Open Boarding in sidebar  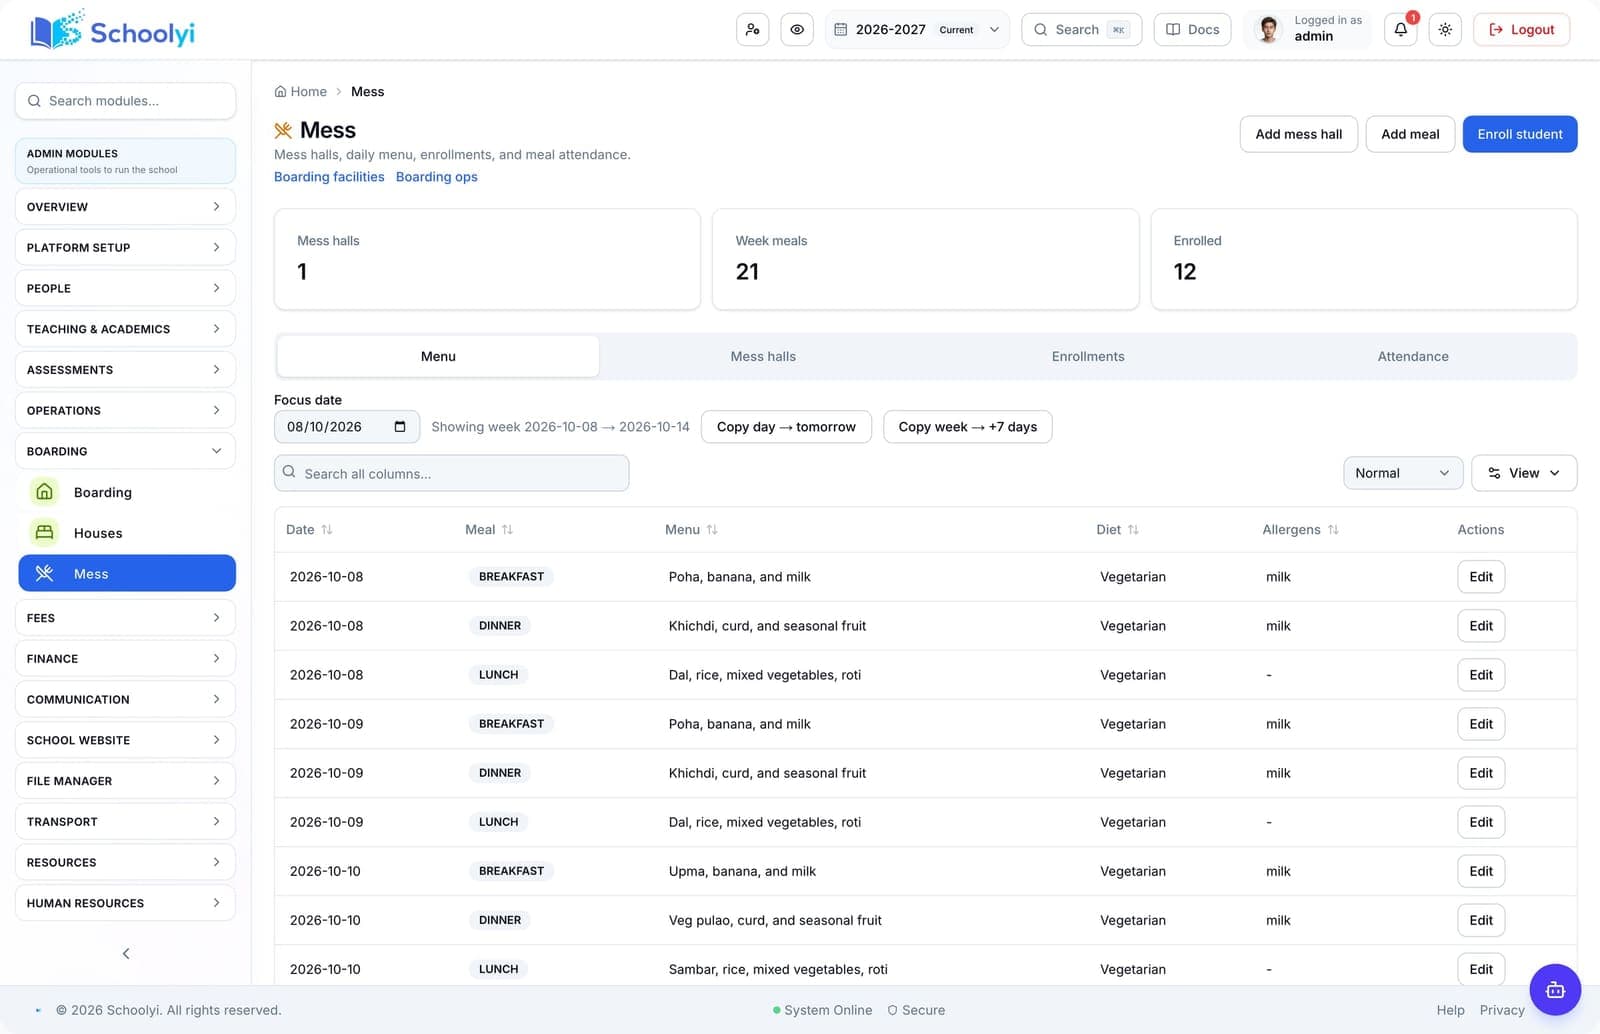pos(127,492)
